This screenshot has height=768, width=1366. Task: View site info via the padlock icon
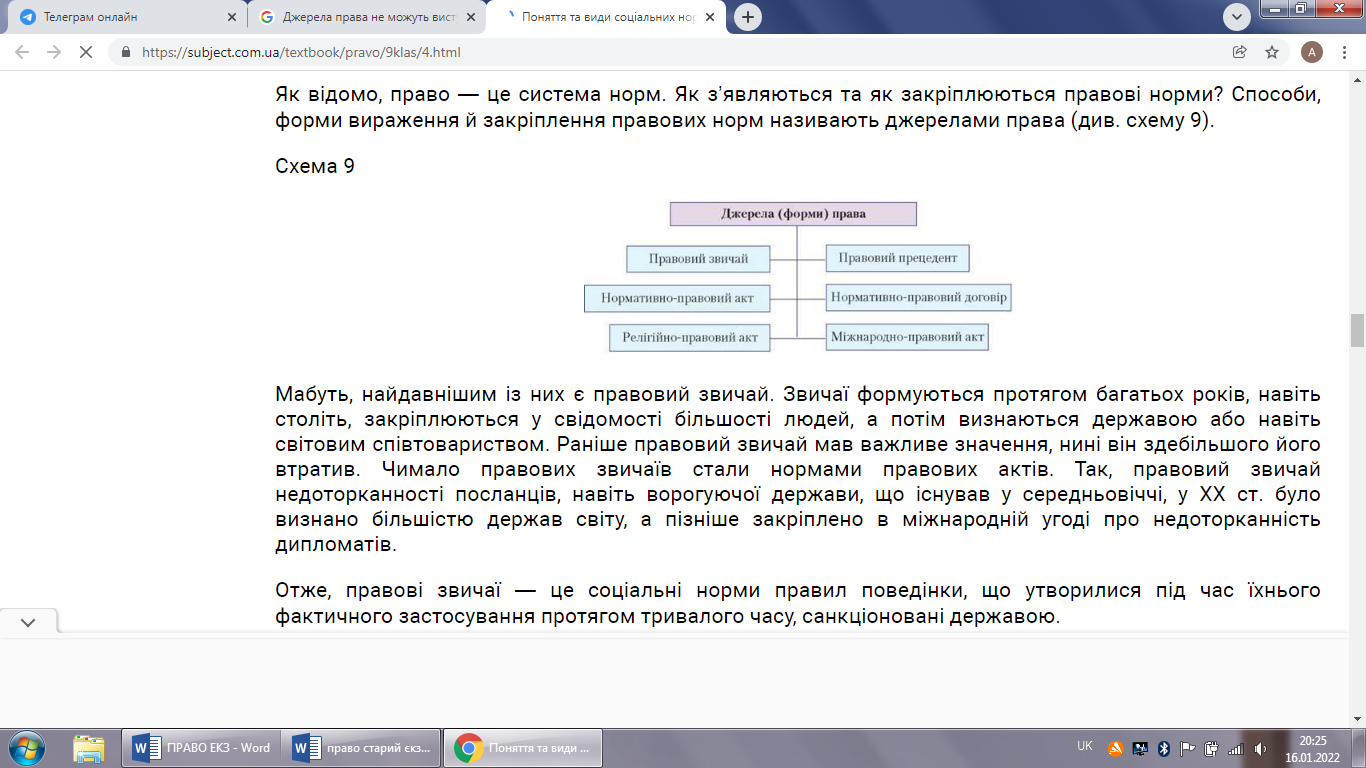126,53
